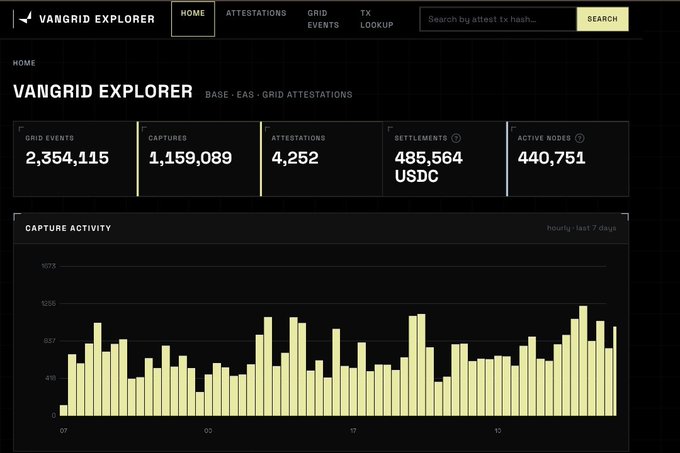680x453 pixels.
Task: Click the Settlements help question-mark icon
Action: point(456,138)
